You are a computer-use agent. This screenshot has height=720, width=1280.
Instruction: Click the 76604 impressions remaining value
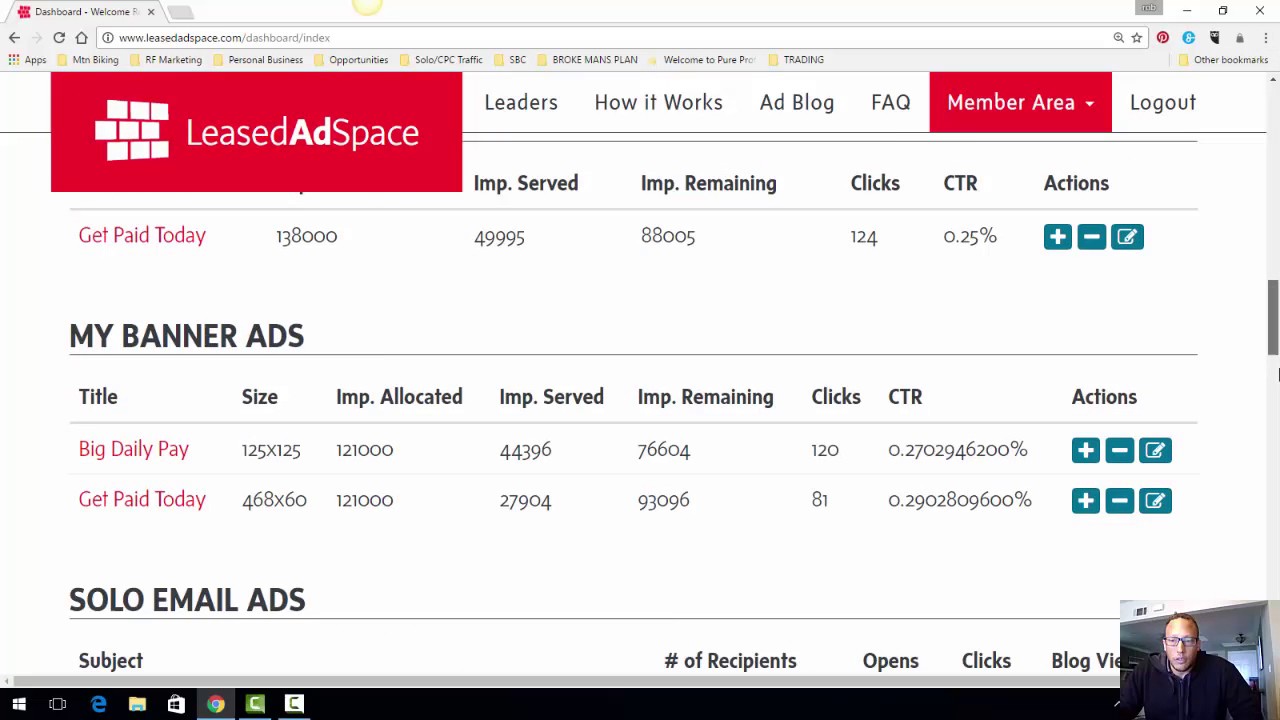click(x=664, y=450)
